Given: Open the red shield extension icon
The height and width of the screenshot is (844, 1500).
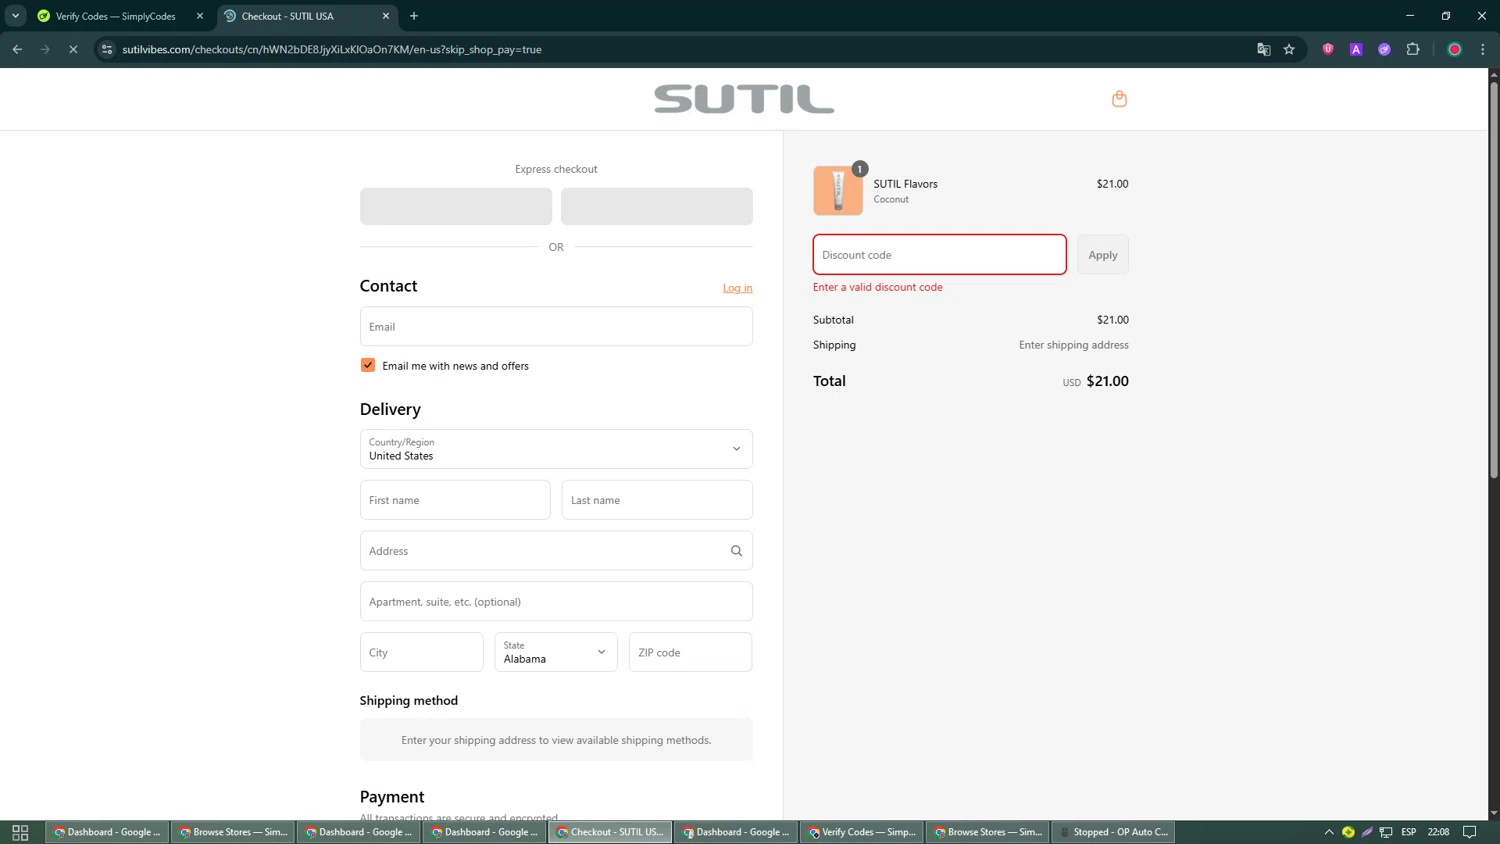Looking at the screenshot, I should [x=1328, y=49].
